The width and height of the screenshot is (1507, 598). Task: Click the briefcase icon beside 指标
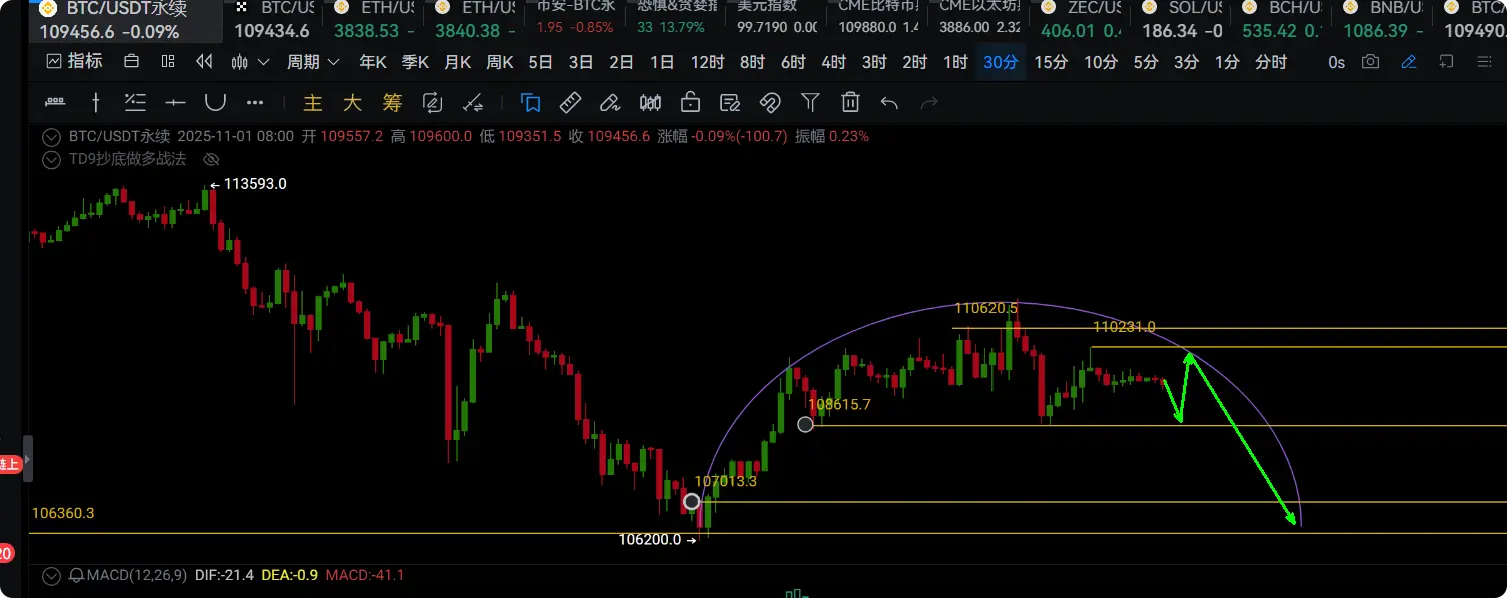pos(131,62)
